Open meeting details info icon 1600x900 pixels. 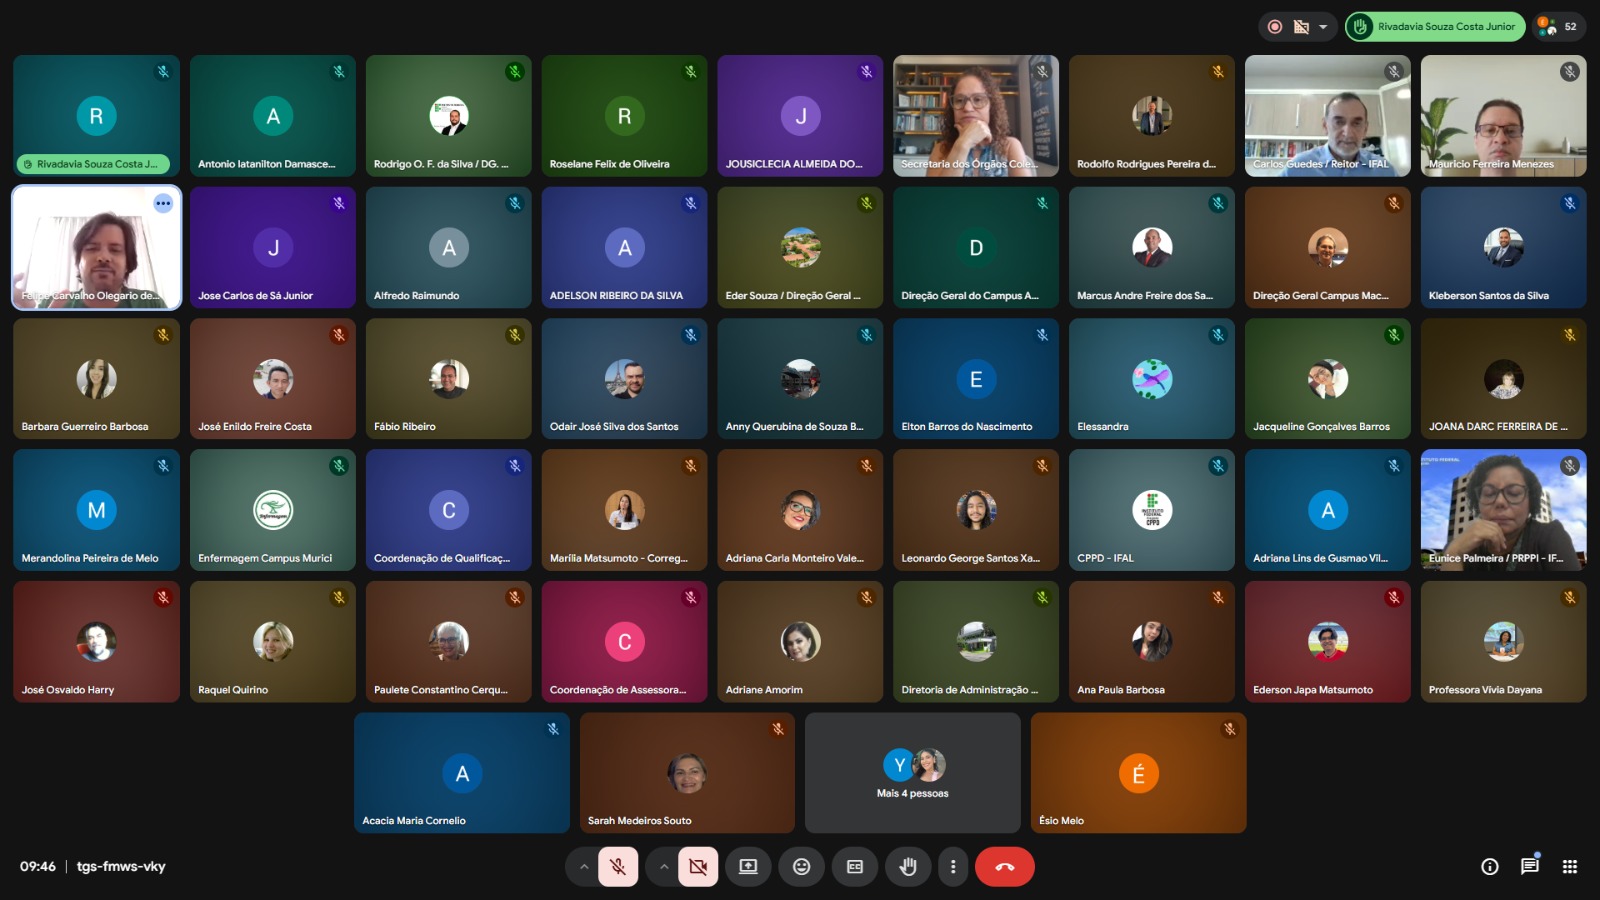[1490, 867]
